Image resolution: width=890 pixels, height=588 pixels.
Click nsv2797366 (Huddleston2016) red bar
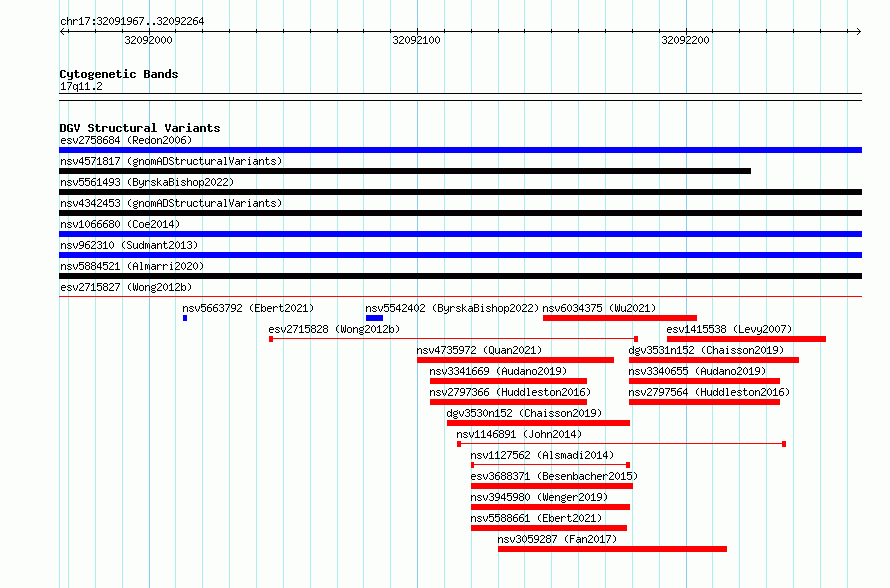509,402
